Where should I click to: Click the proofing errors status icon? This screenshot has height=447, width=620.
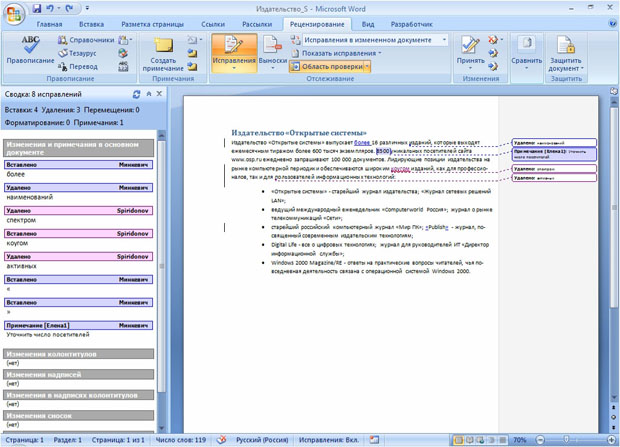click(222, 440)
